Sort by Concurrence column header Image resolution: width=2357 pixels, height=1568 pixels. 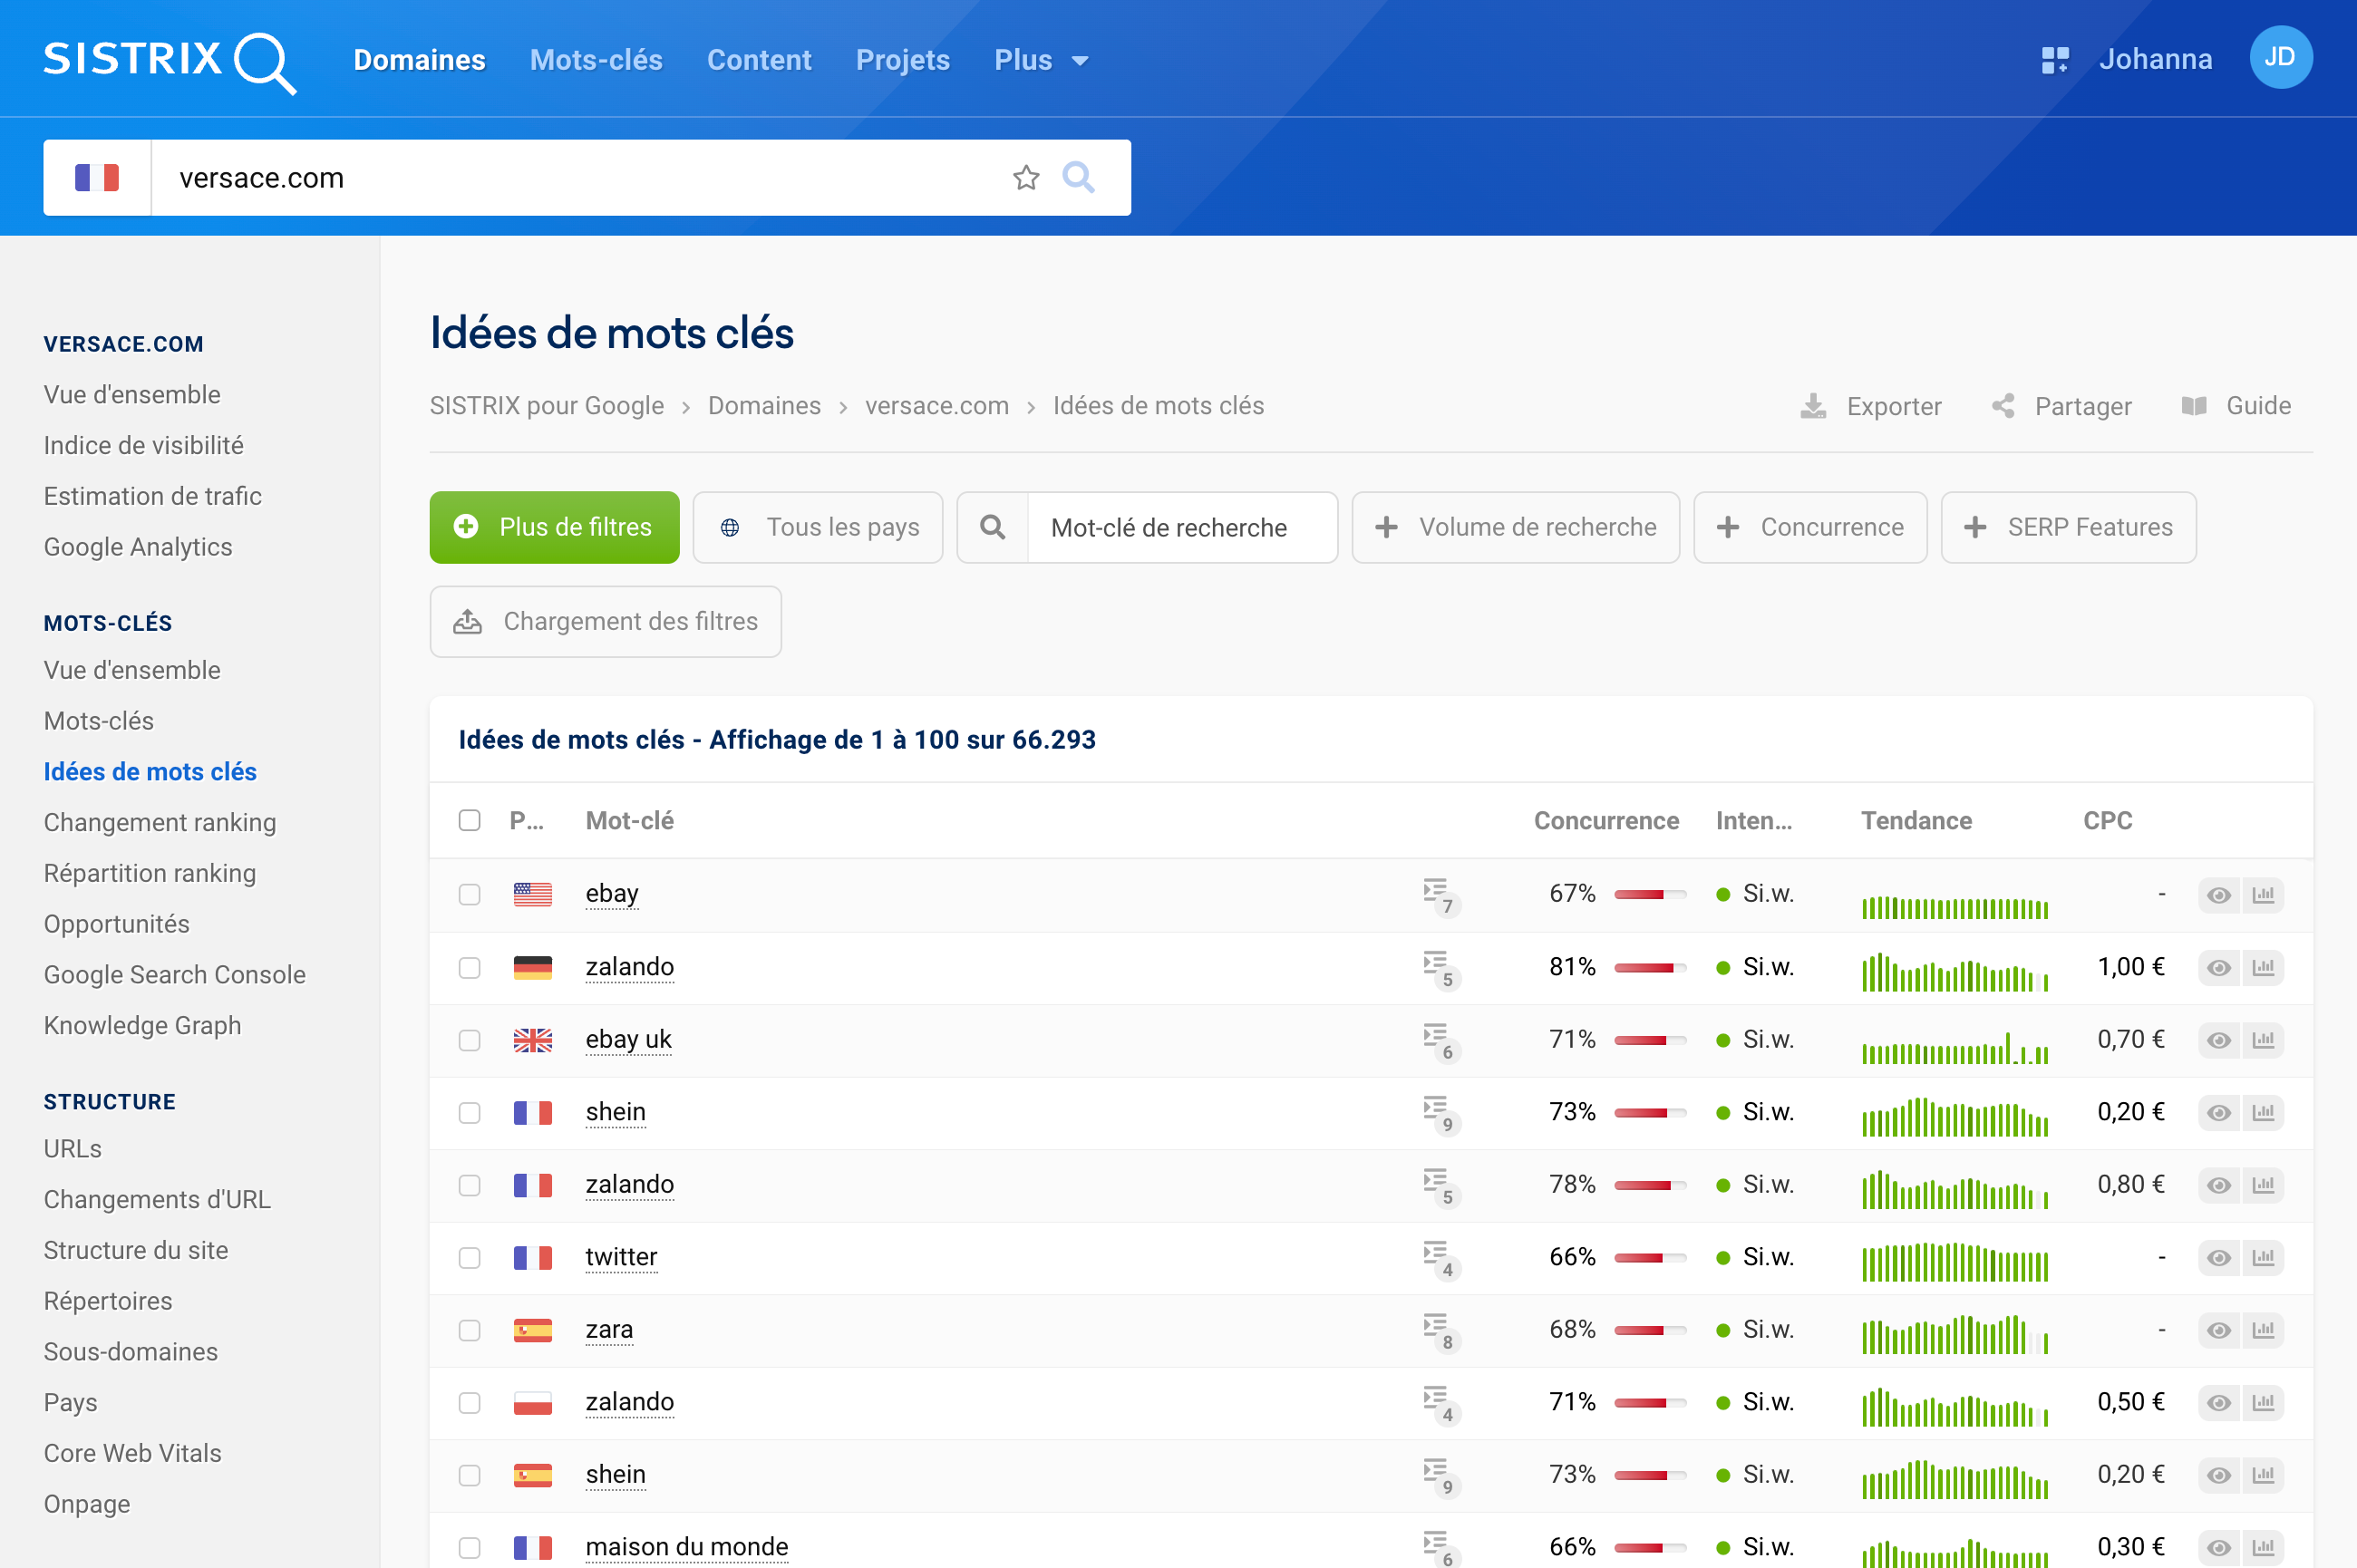(x=1606, y=821)
